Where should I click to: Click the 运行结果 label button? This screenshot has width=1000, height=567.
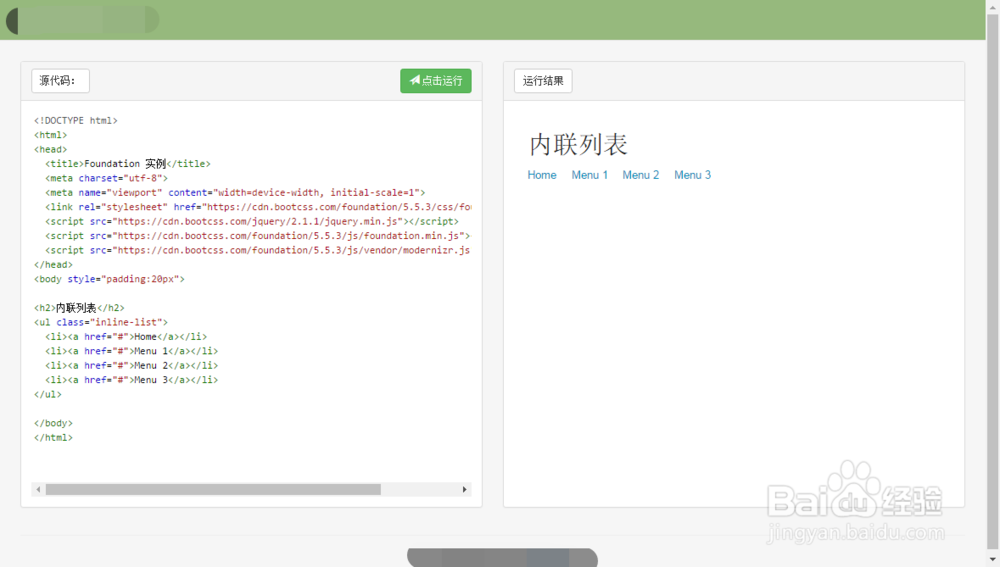[x=543, y=81]
